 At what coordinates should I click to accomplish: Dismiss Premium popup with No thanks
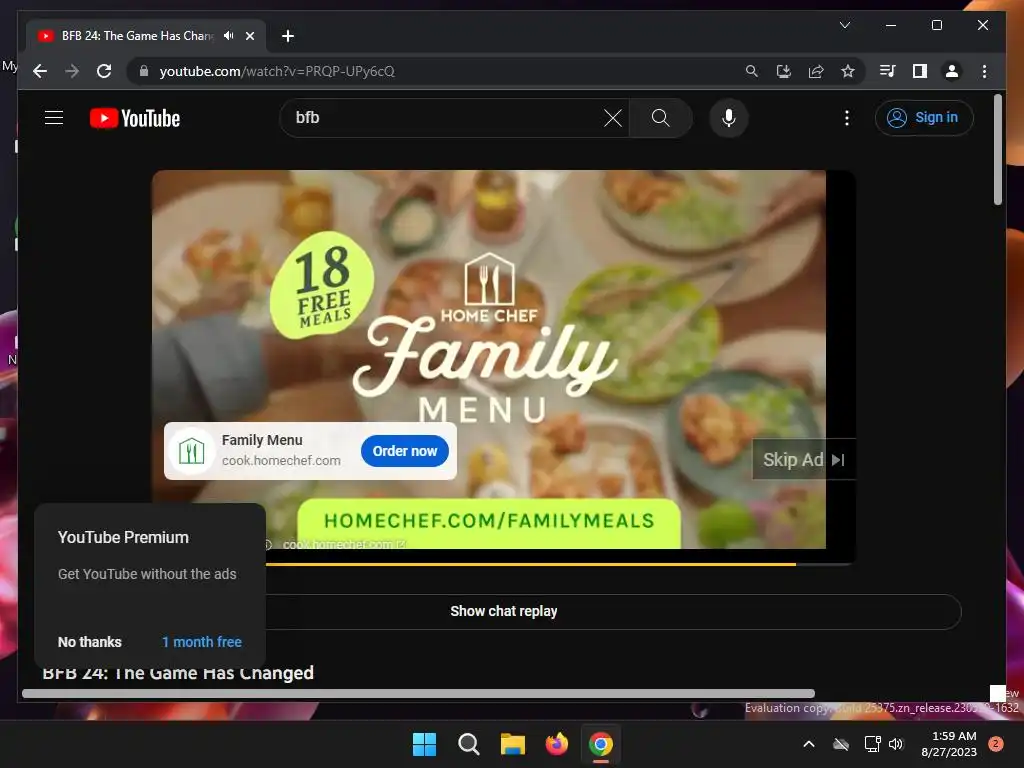pyautogui.click(x=89, y=642)
